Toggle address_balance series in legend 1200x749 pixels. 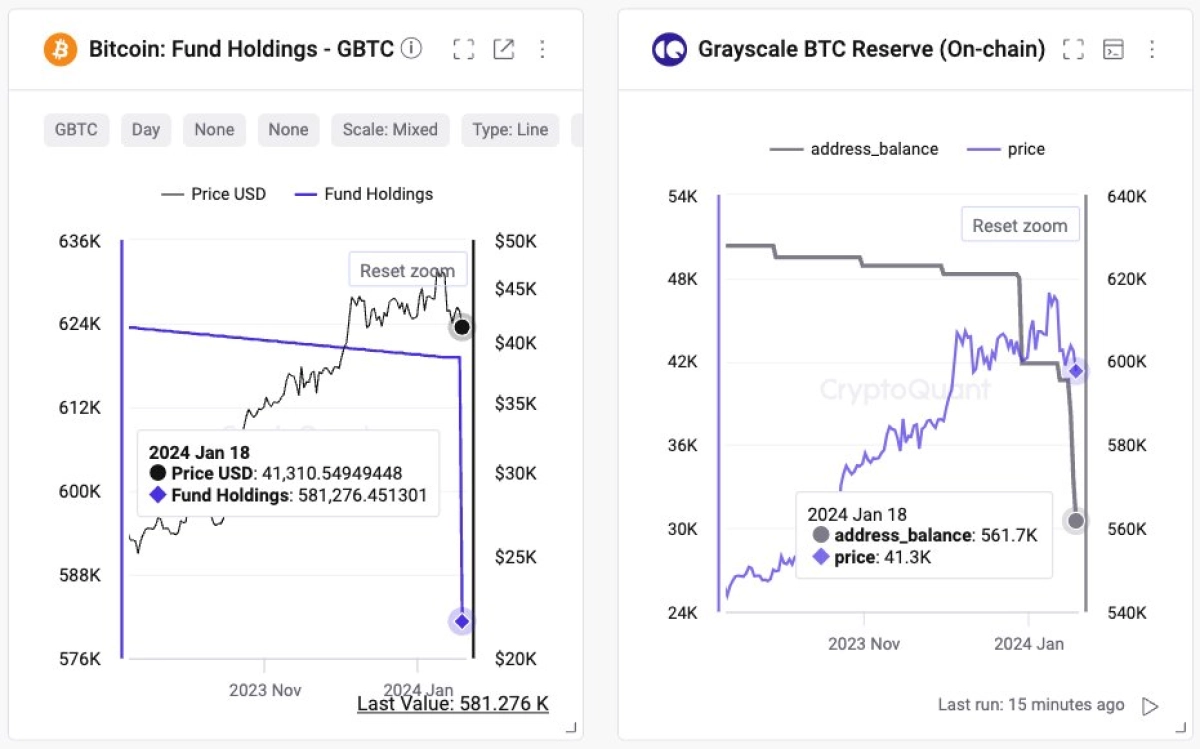click(854, 149)
